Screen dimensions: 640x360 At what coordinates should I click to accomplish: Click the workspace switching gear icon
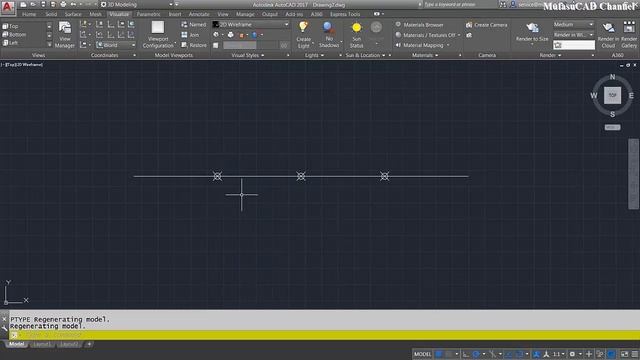click(x=572, y=354)
